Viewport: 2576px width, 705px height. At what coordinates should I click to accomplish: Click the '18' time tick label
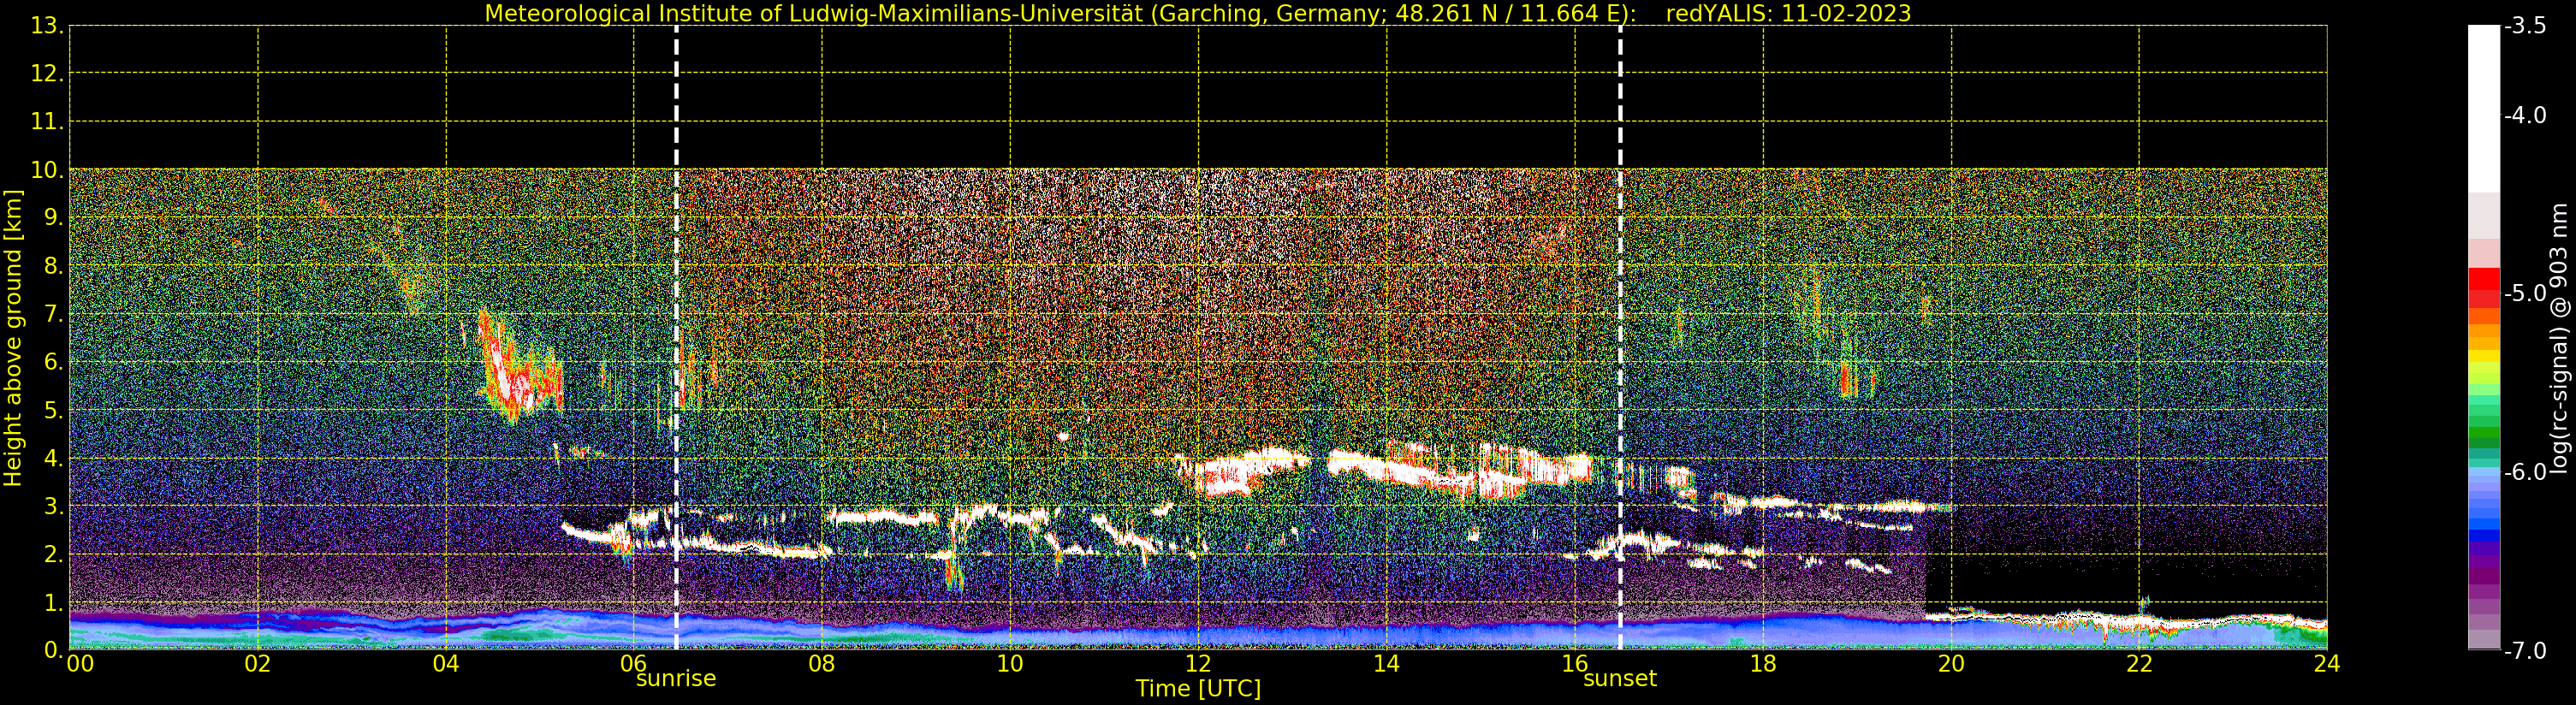[1763, 663]
